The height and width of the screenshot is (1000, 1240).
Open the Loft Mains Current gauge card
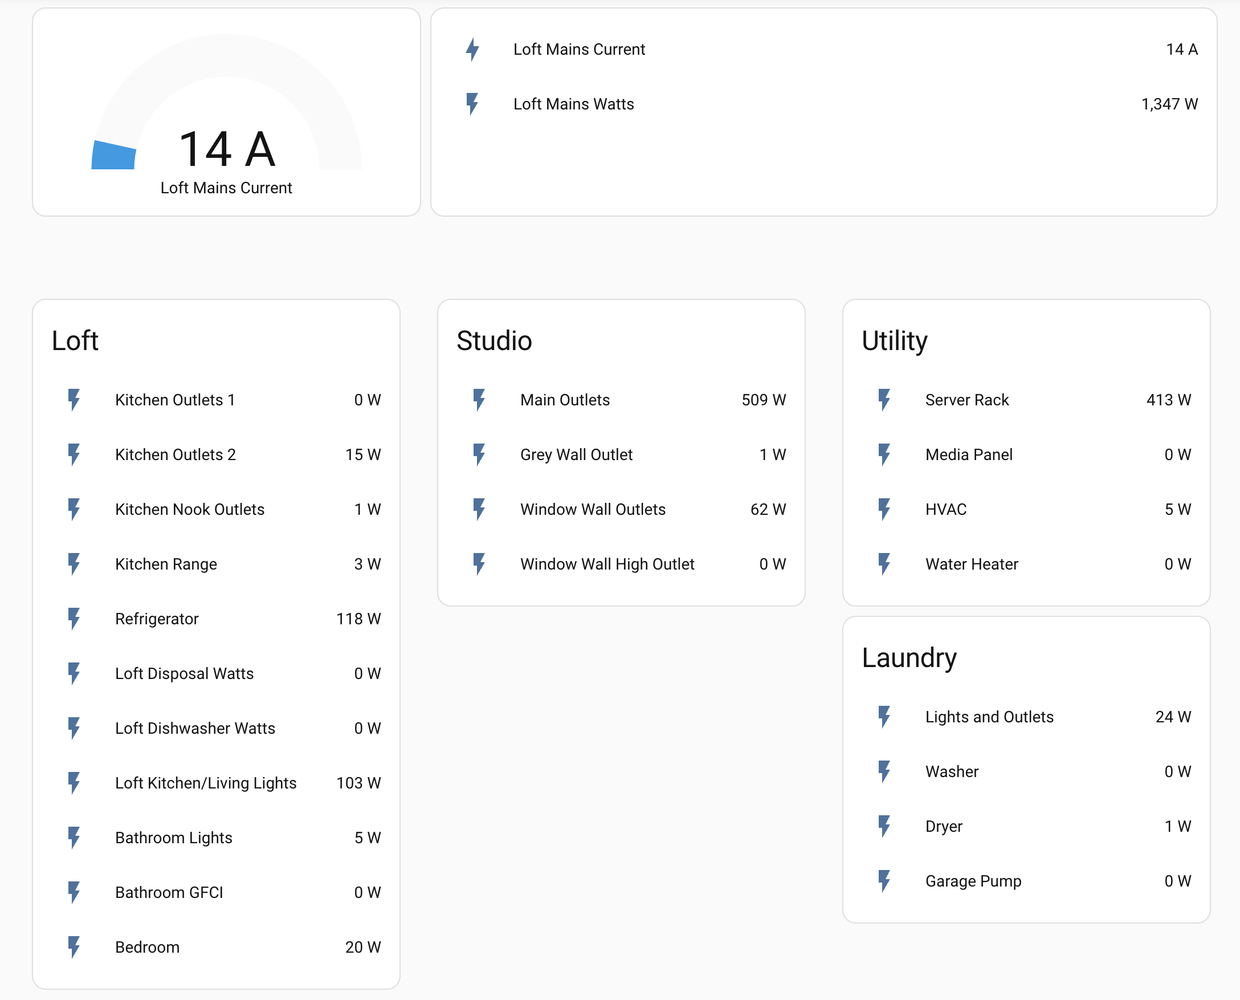(226, 113)
